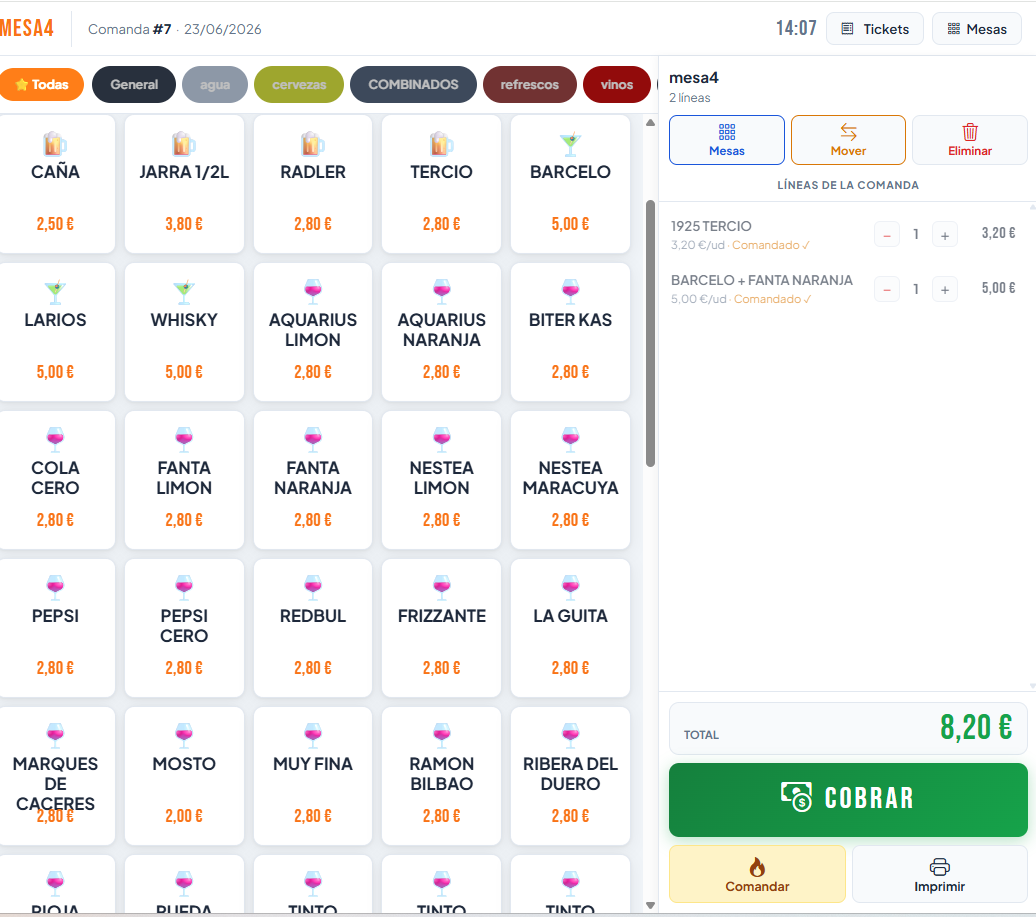
Task: Click the MESA4 header title
Action: [26, 28]
